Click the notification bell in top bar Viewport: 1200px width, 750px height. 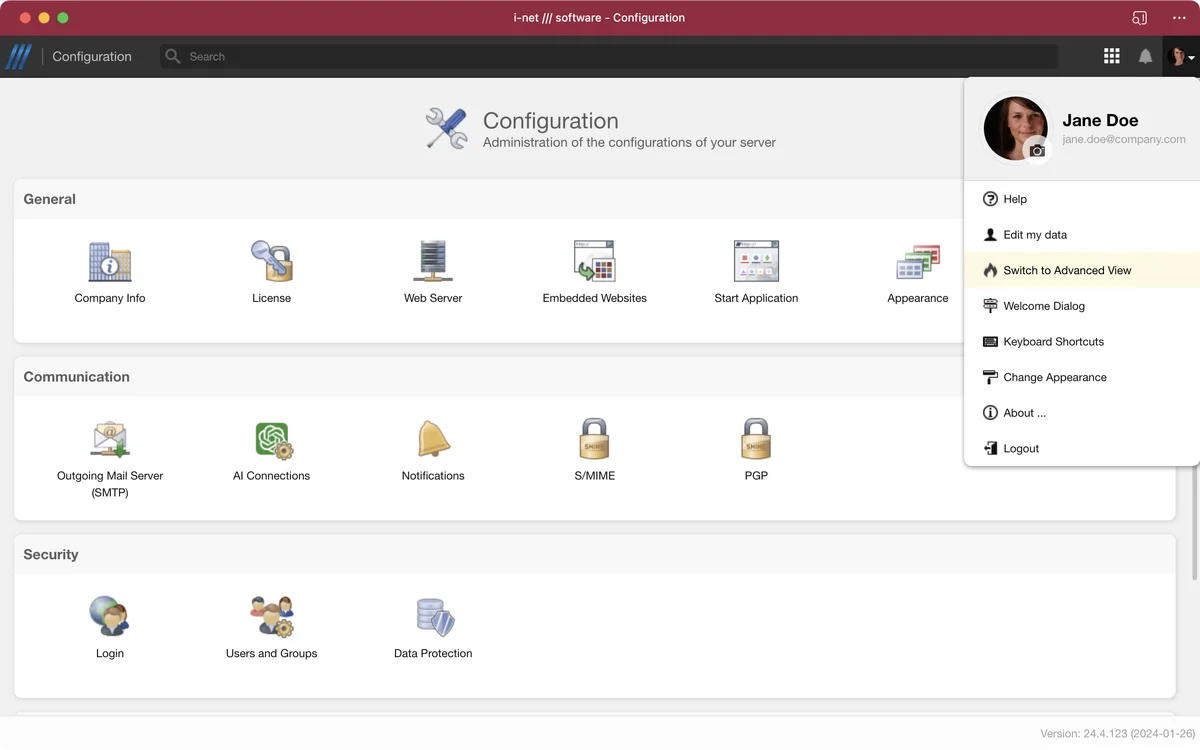pyautogui.click(x=1145, y=57)
